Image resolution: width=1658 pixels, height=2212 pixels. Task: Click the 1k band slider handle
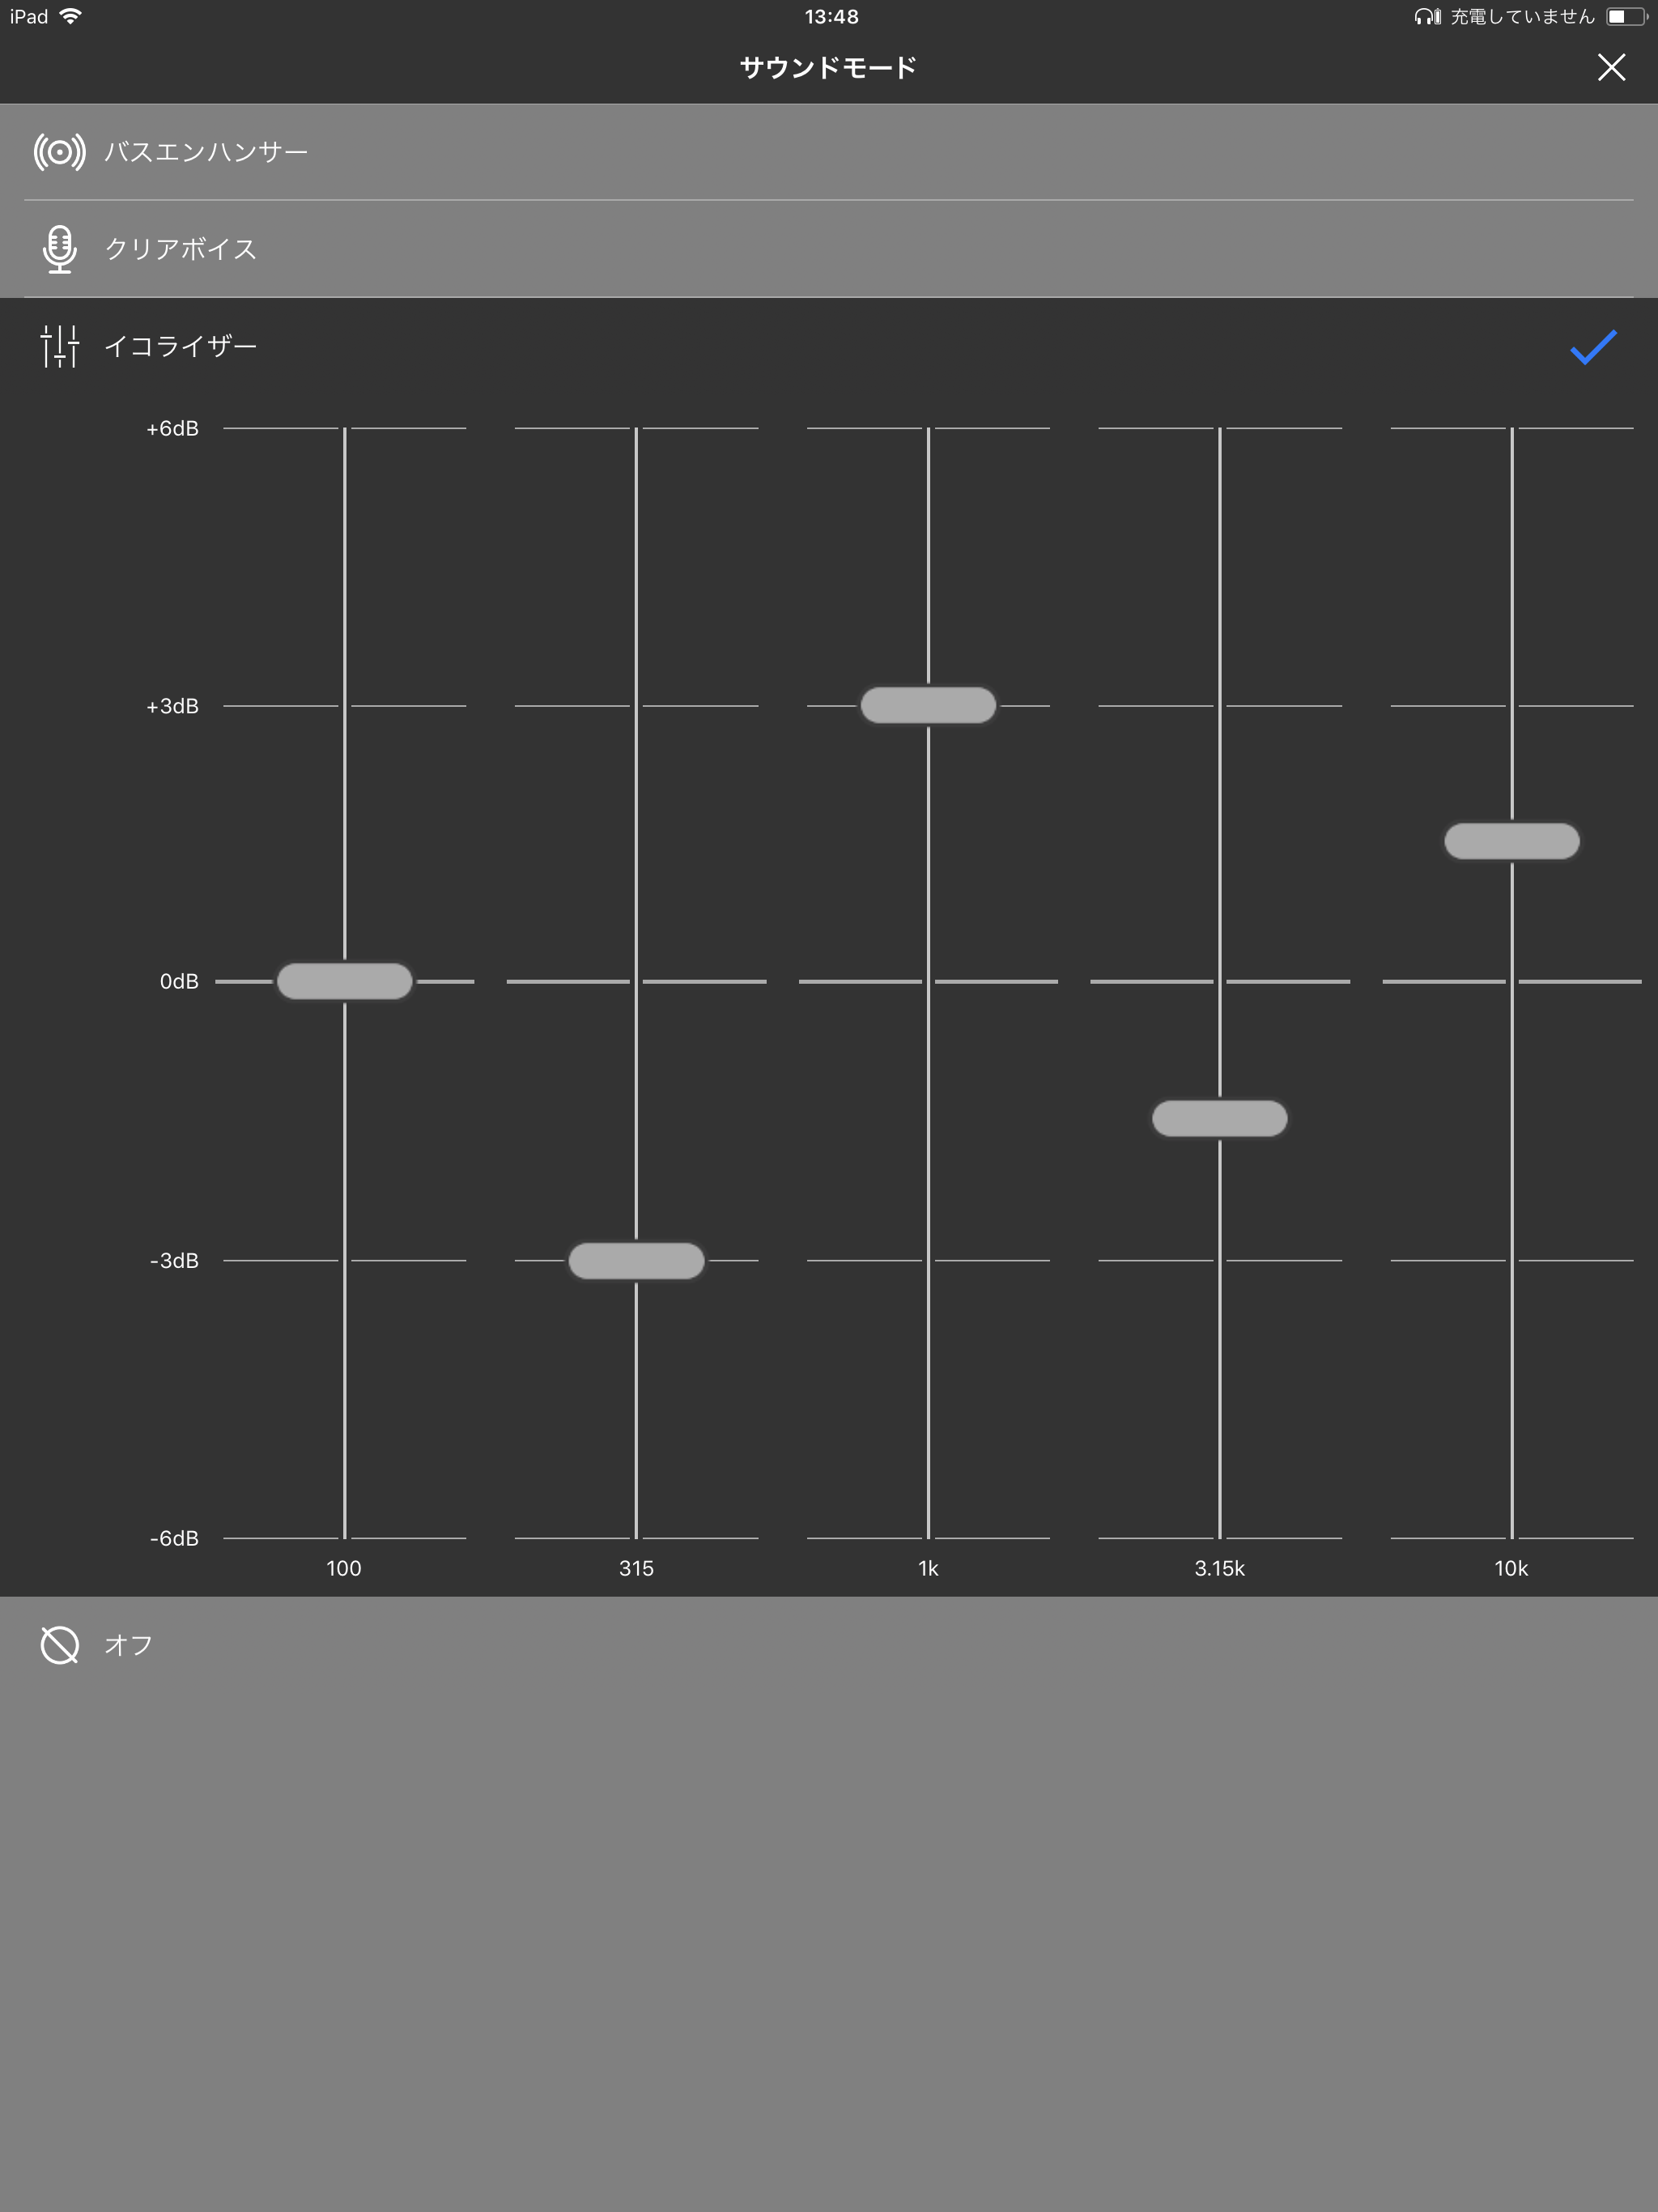click(x=928, y=705)
